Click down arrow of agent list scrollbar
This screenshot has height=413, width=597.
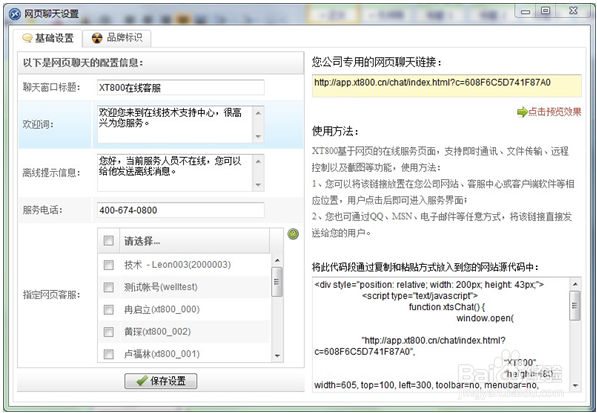click(277, 356)
